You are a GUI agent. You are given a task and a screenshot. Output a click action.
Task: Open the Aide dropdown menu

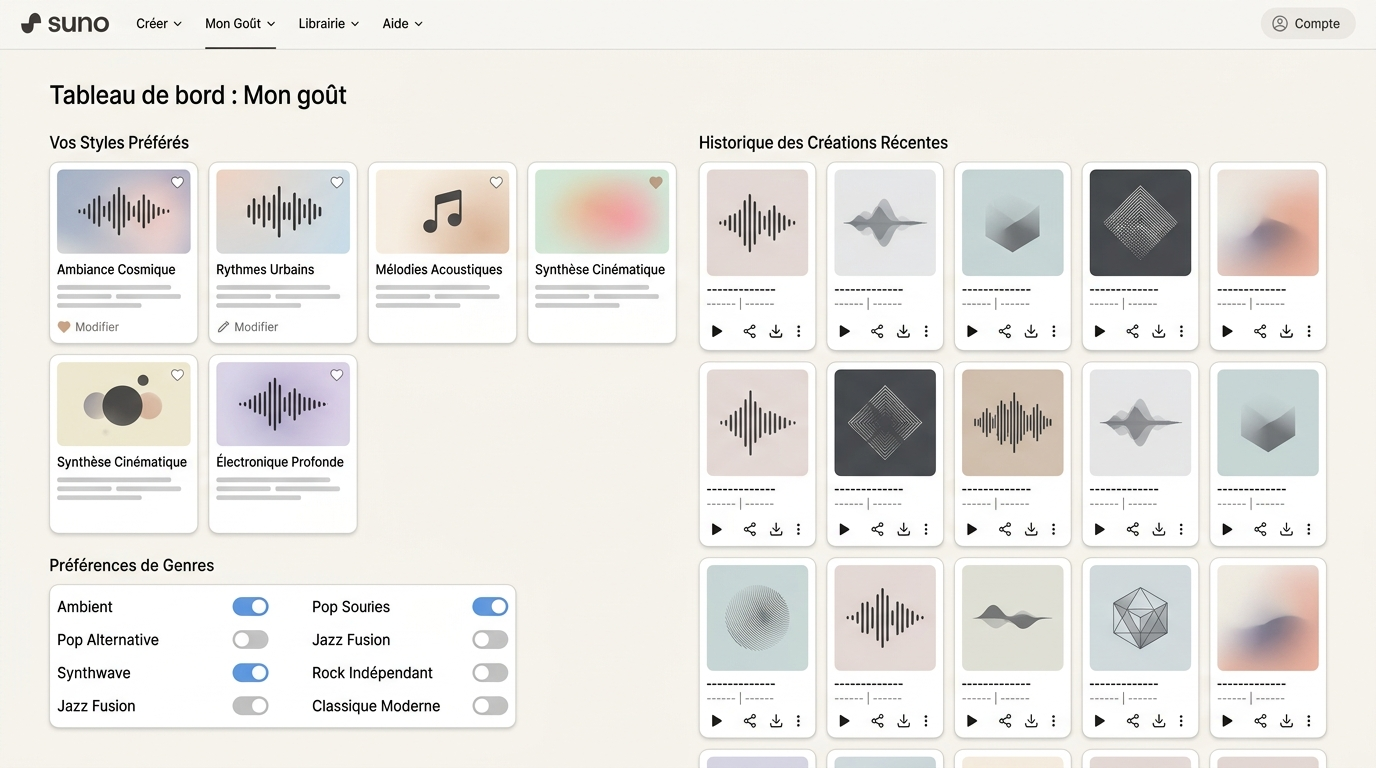click(x=402, y=24)
